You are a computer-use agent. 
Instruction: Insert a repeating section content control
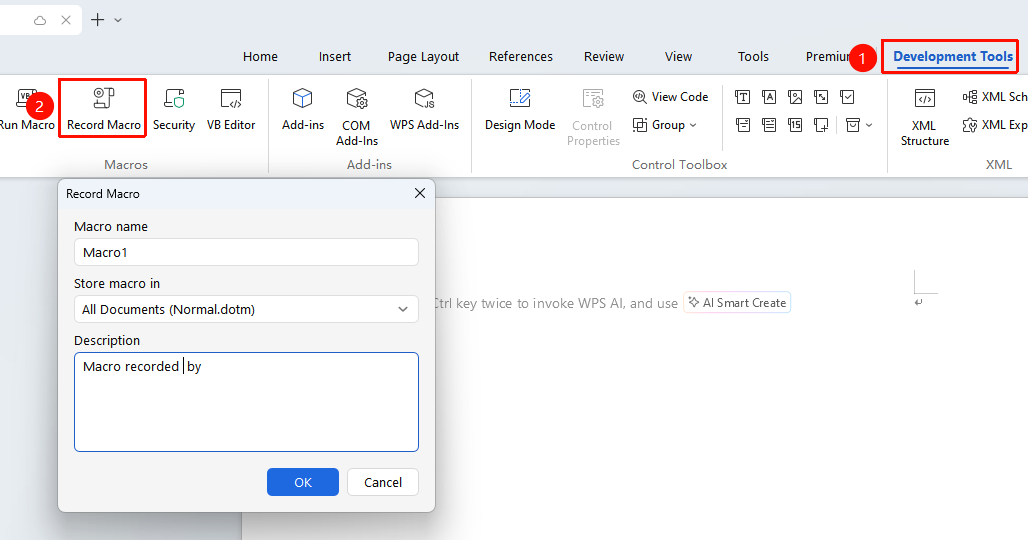coord(821,125)
